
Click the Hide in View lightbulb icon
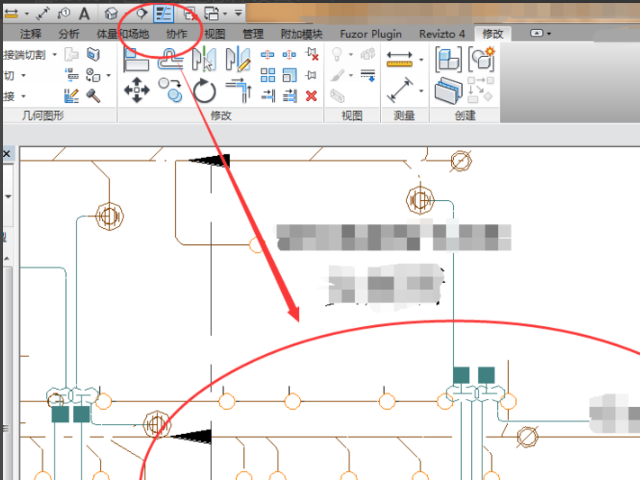coord(337,54)
